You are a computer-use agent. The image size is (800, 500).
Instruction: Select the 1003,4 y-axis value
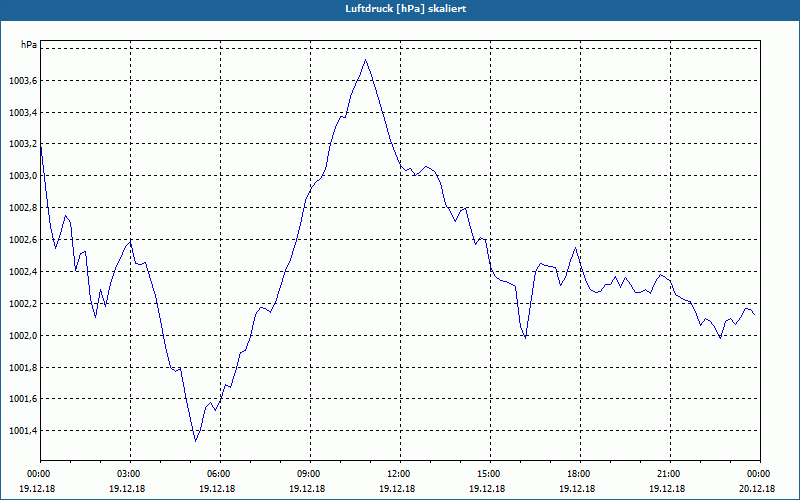(23, 112)
